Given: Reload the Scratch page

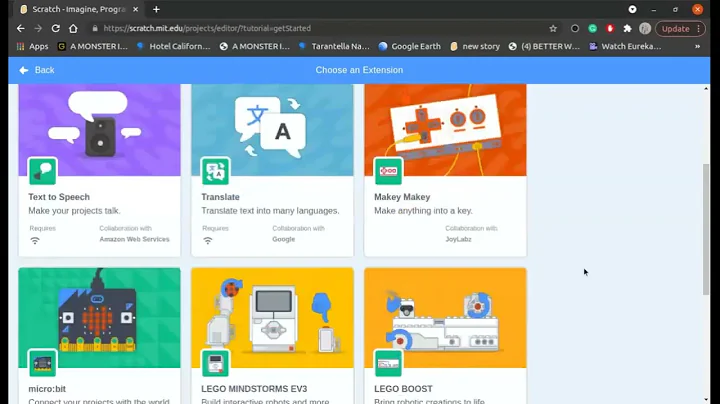Looking at the screenshot, I should [x=56, y=28].
